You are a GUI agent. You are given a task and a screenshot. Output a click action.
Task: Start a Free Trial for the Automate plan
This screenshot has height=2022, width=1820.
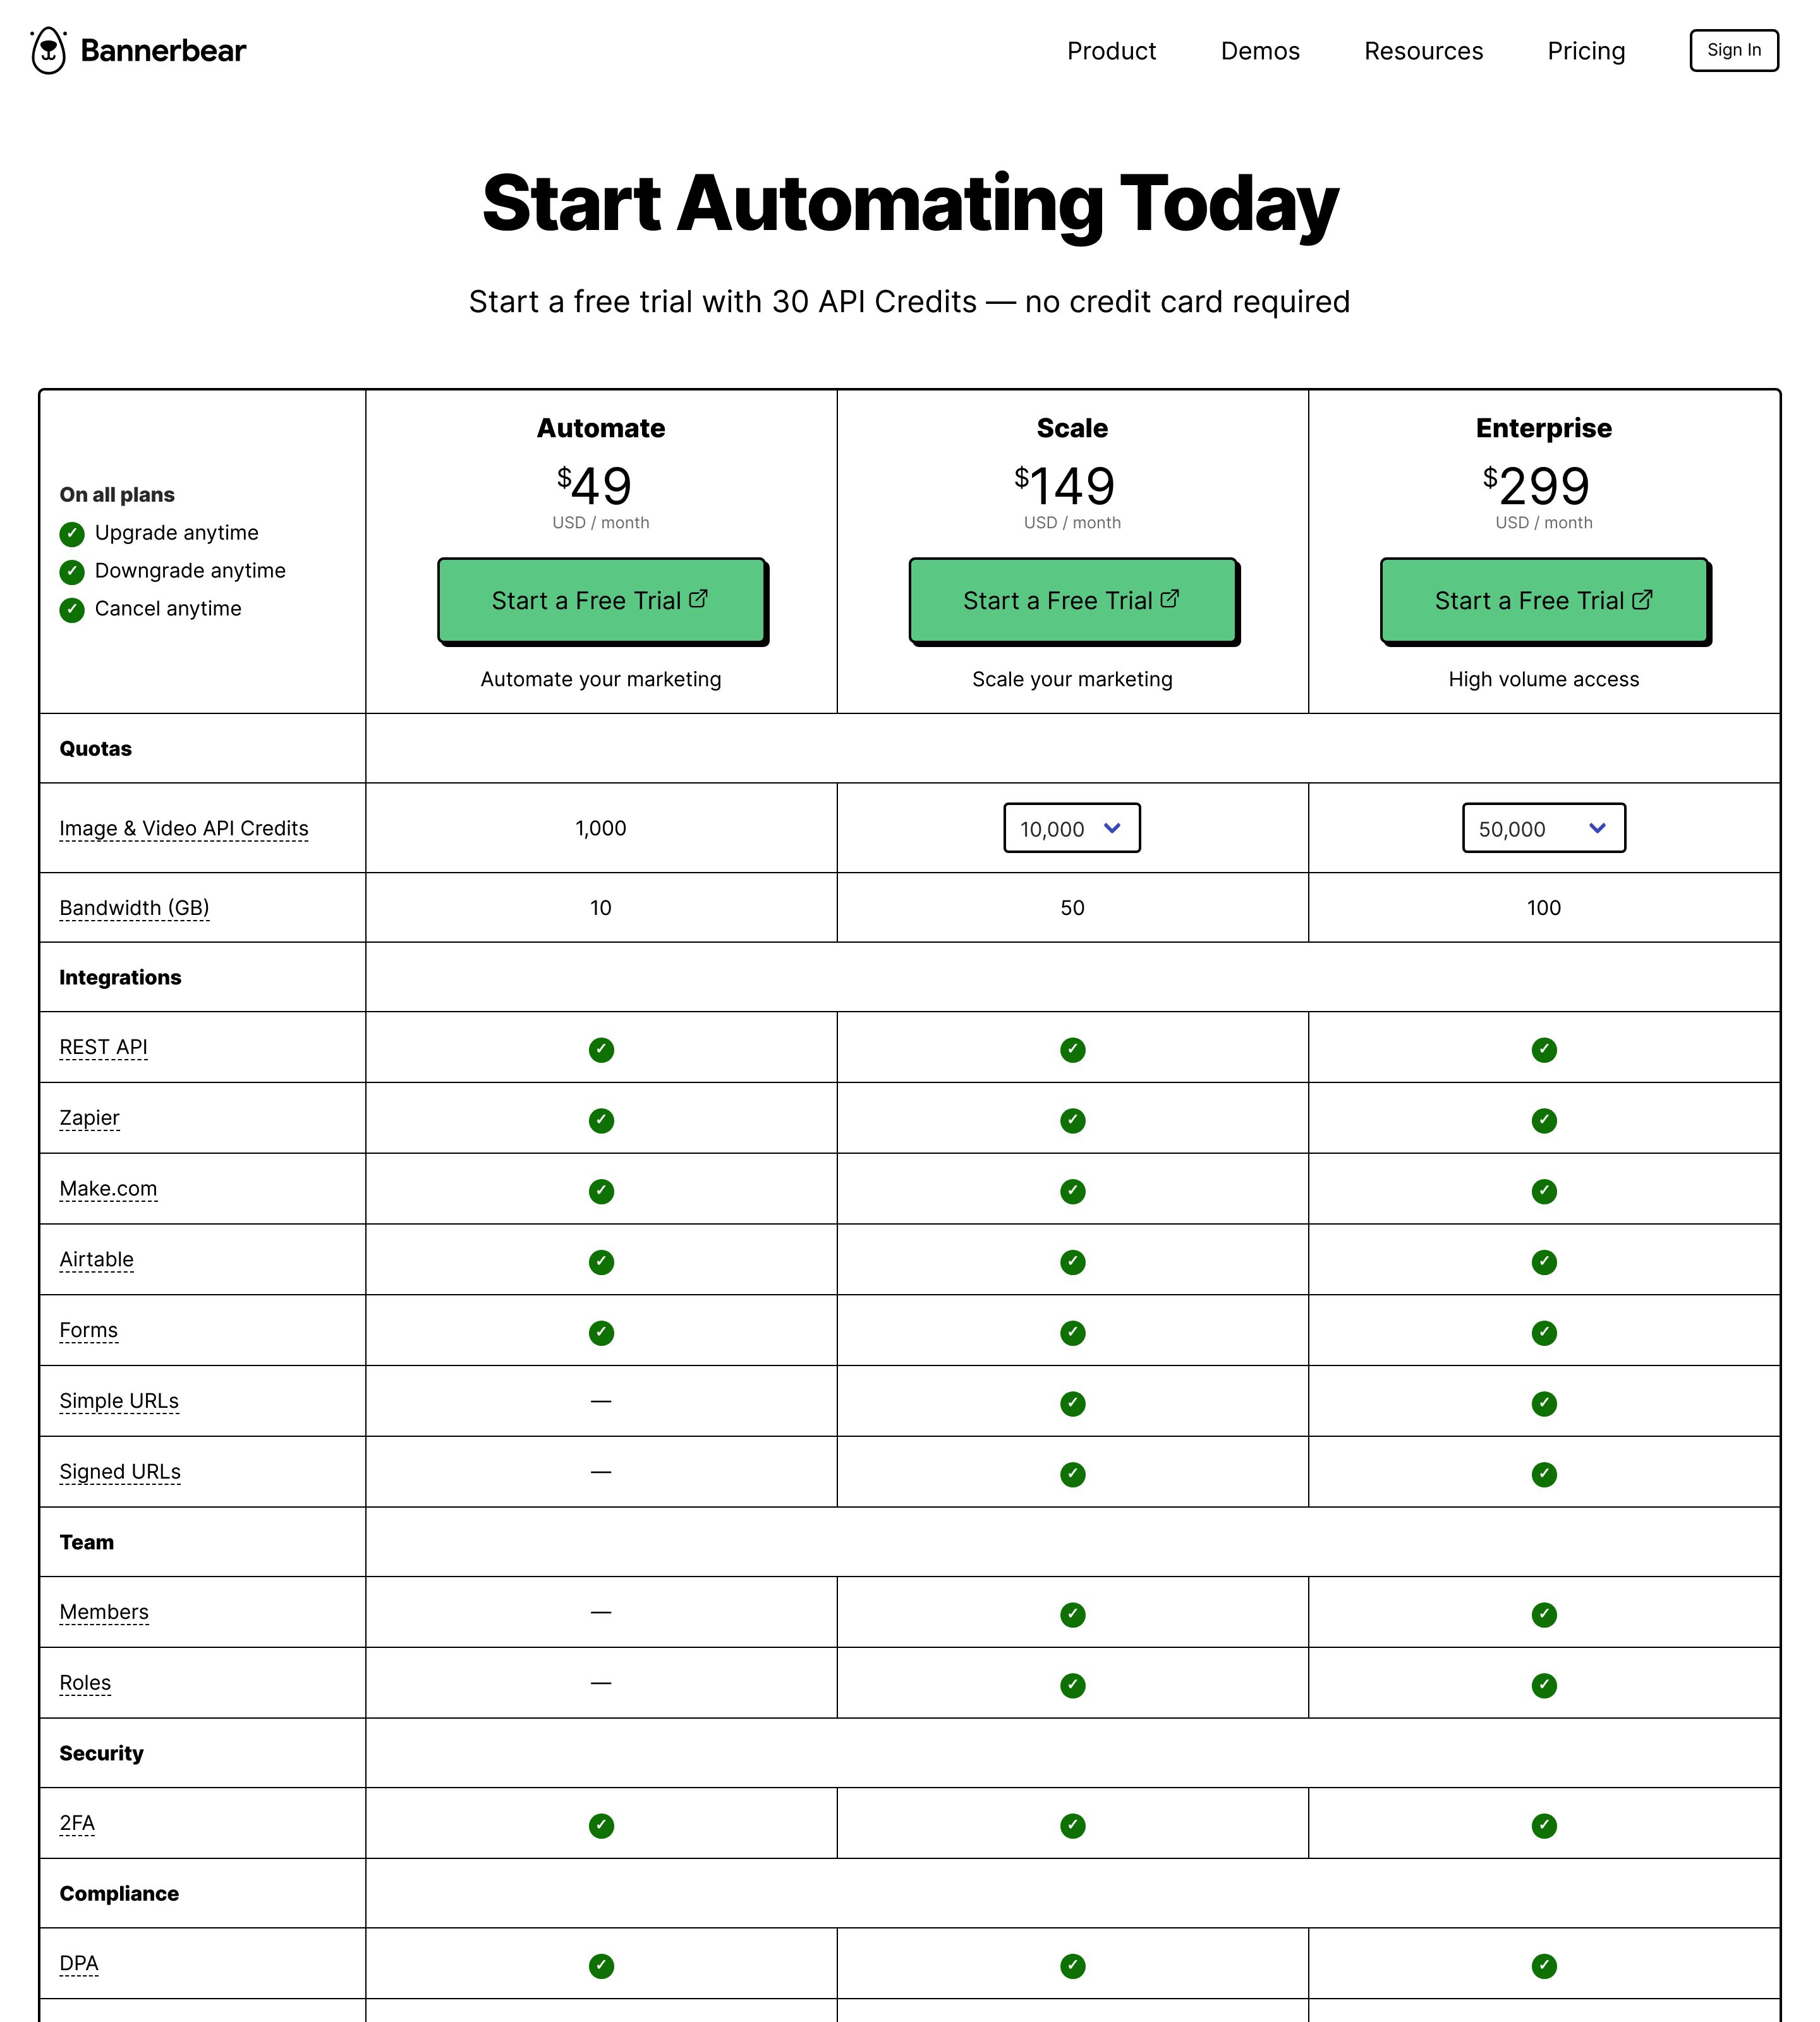[601, 600]
